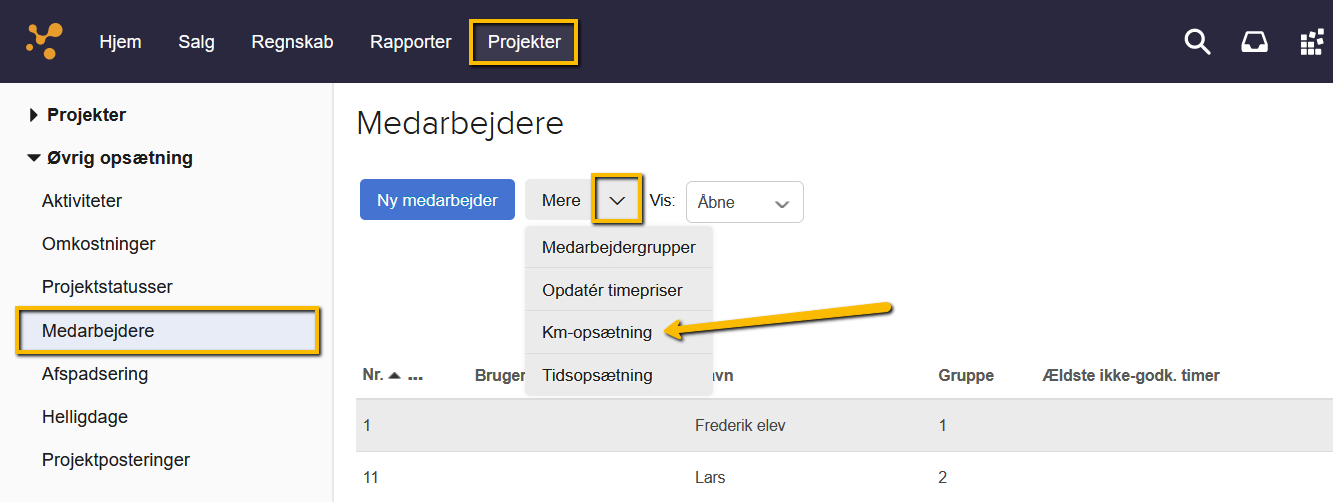Image resolution: width=1333 pixels, height=502 pixels.
Task: Go to the Regnskab tab
Action: click(x=292, y=42)
